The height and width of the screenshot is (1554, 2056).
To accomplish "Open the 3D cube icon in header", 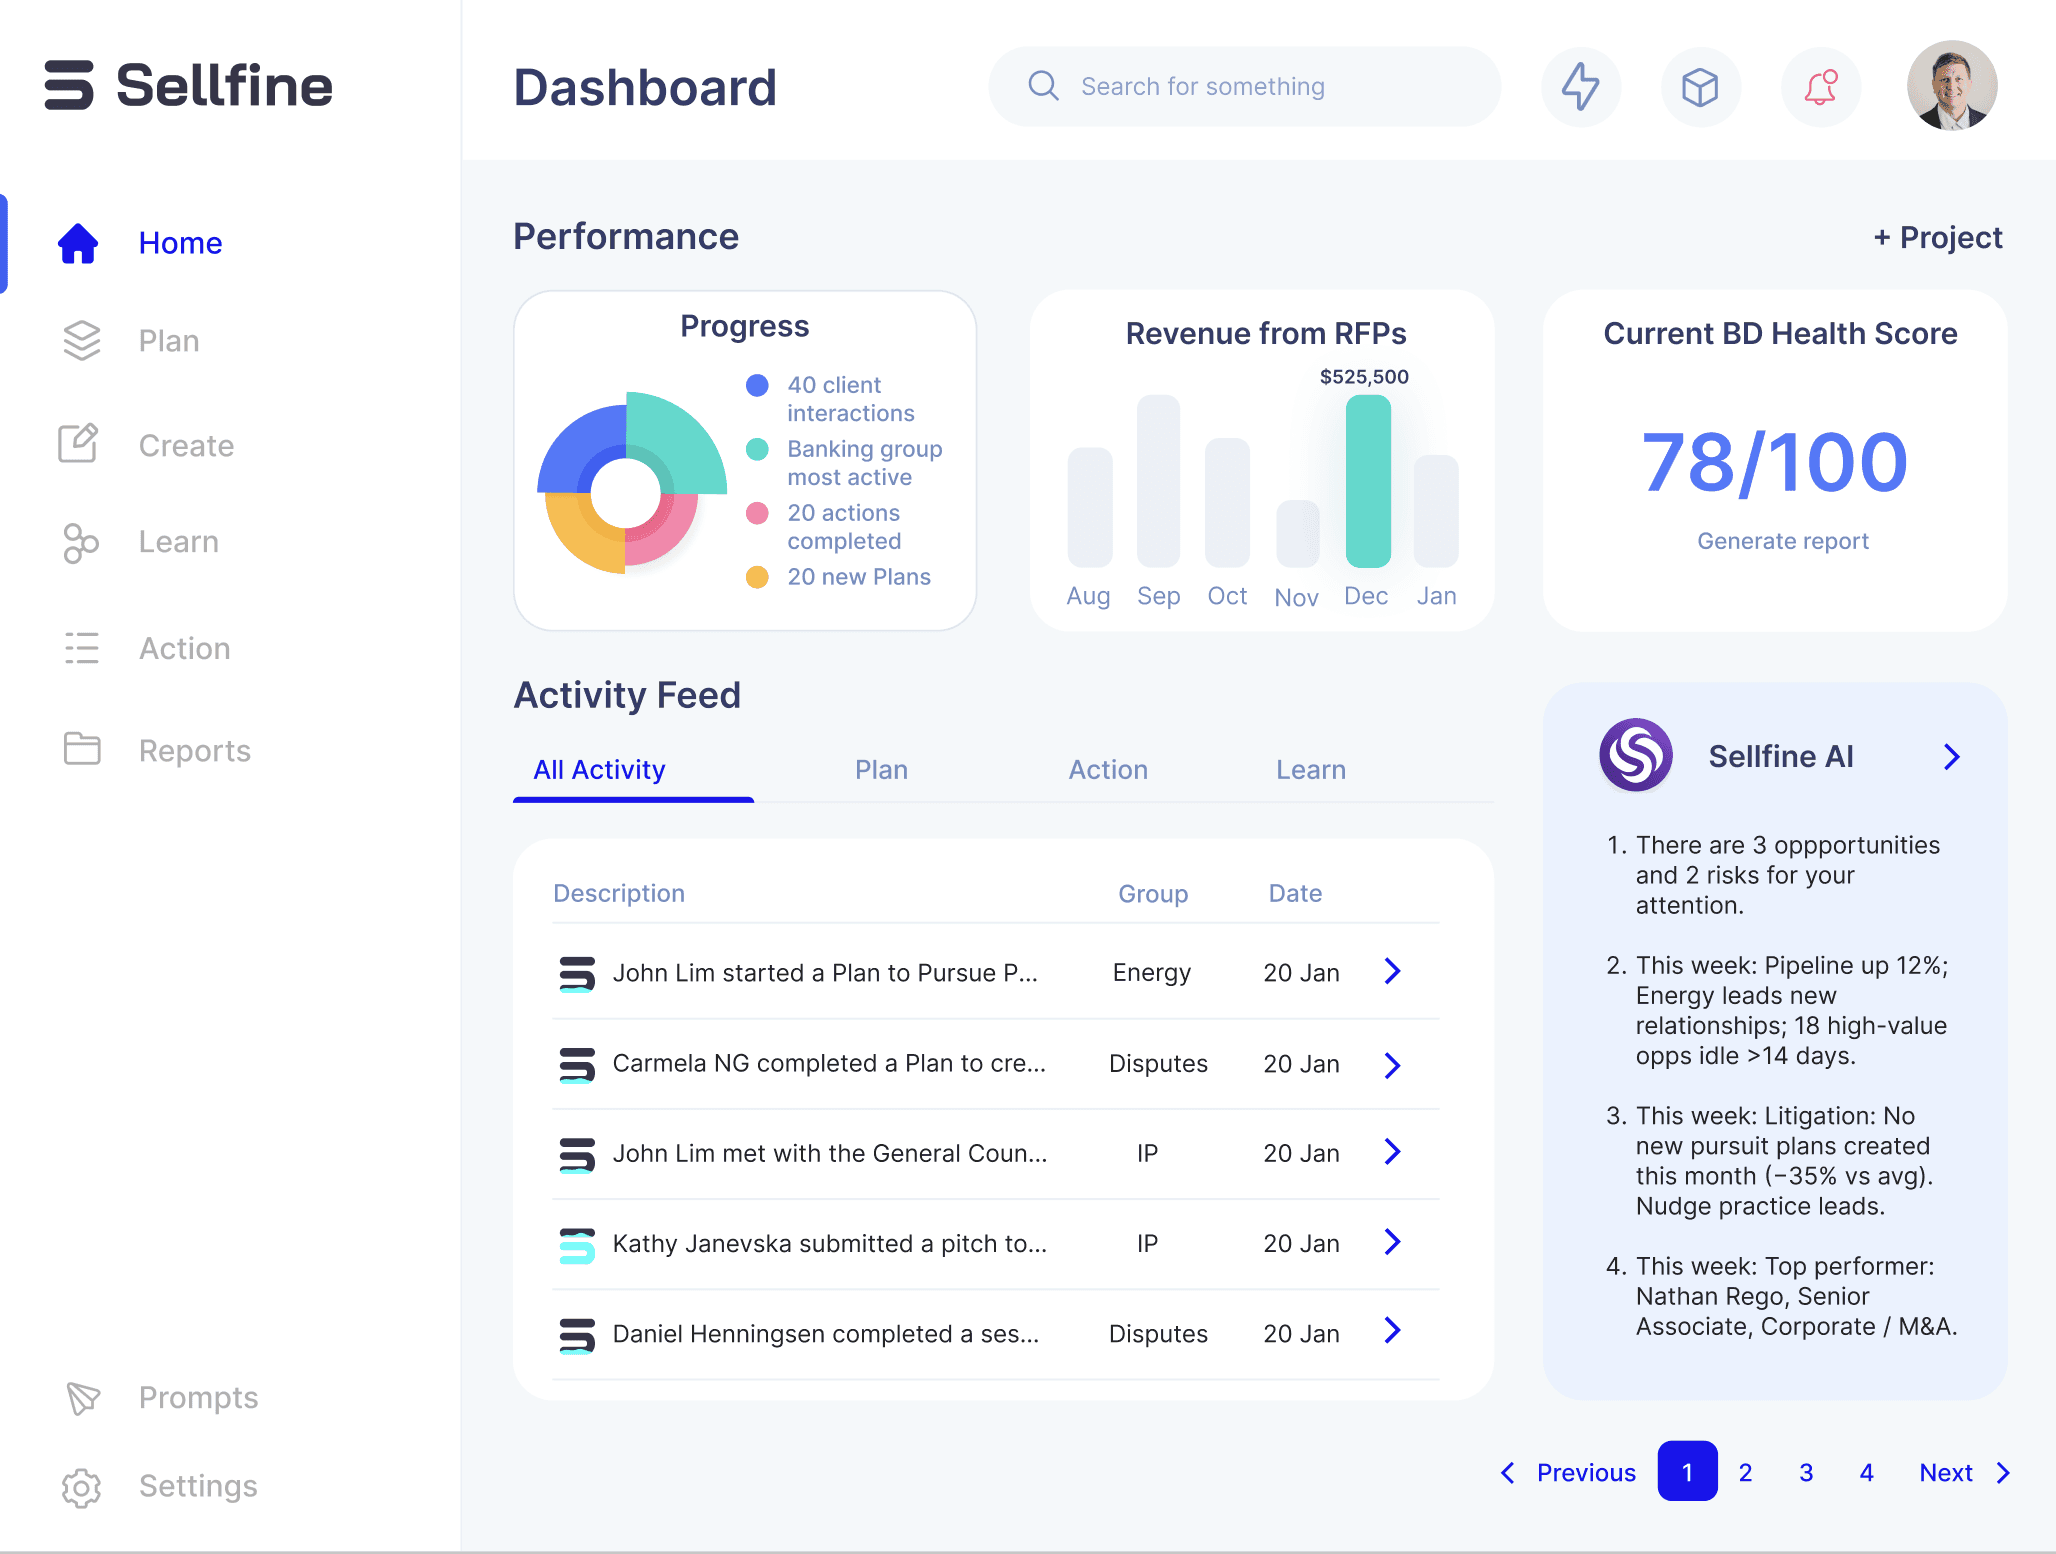I will [1700, 87].
